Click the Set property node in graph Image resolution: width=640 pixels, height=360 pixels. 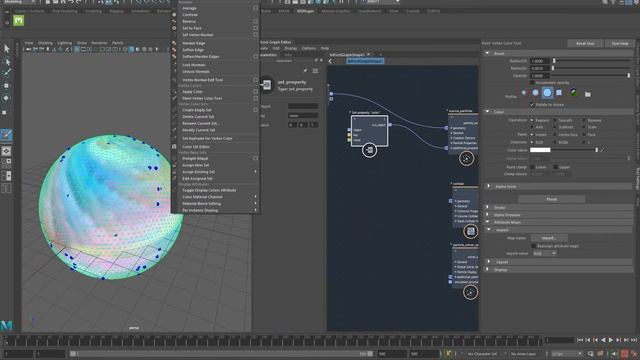pos(369,131)
